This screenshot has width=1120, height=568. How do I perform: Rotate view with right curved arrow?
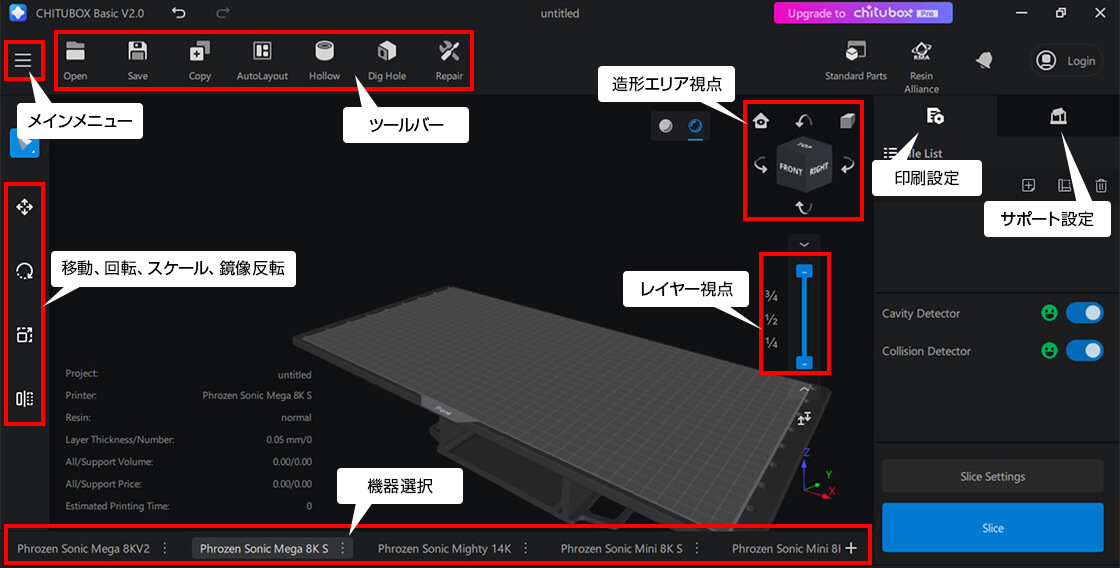click(847, 166)
